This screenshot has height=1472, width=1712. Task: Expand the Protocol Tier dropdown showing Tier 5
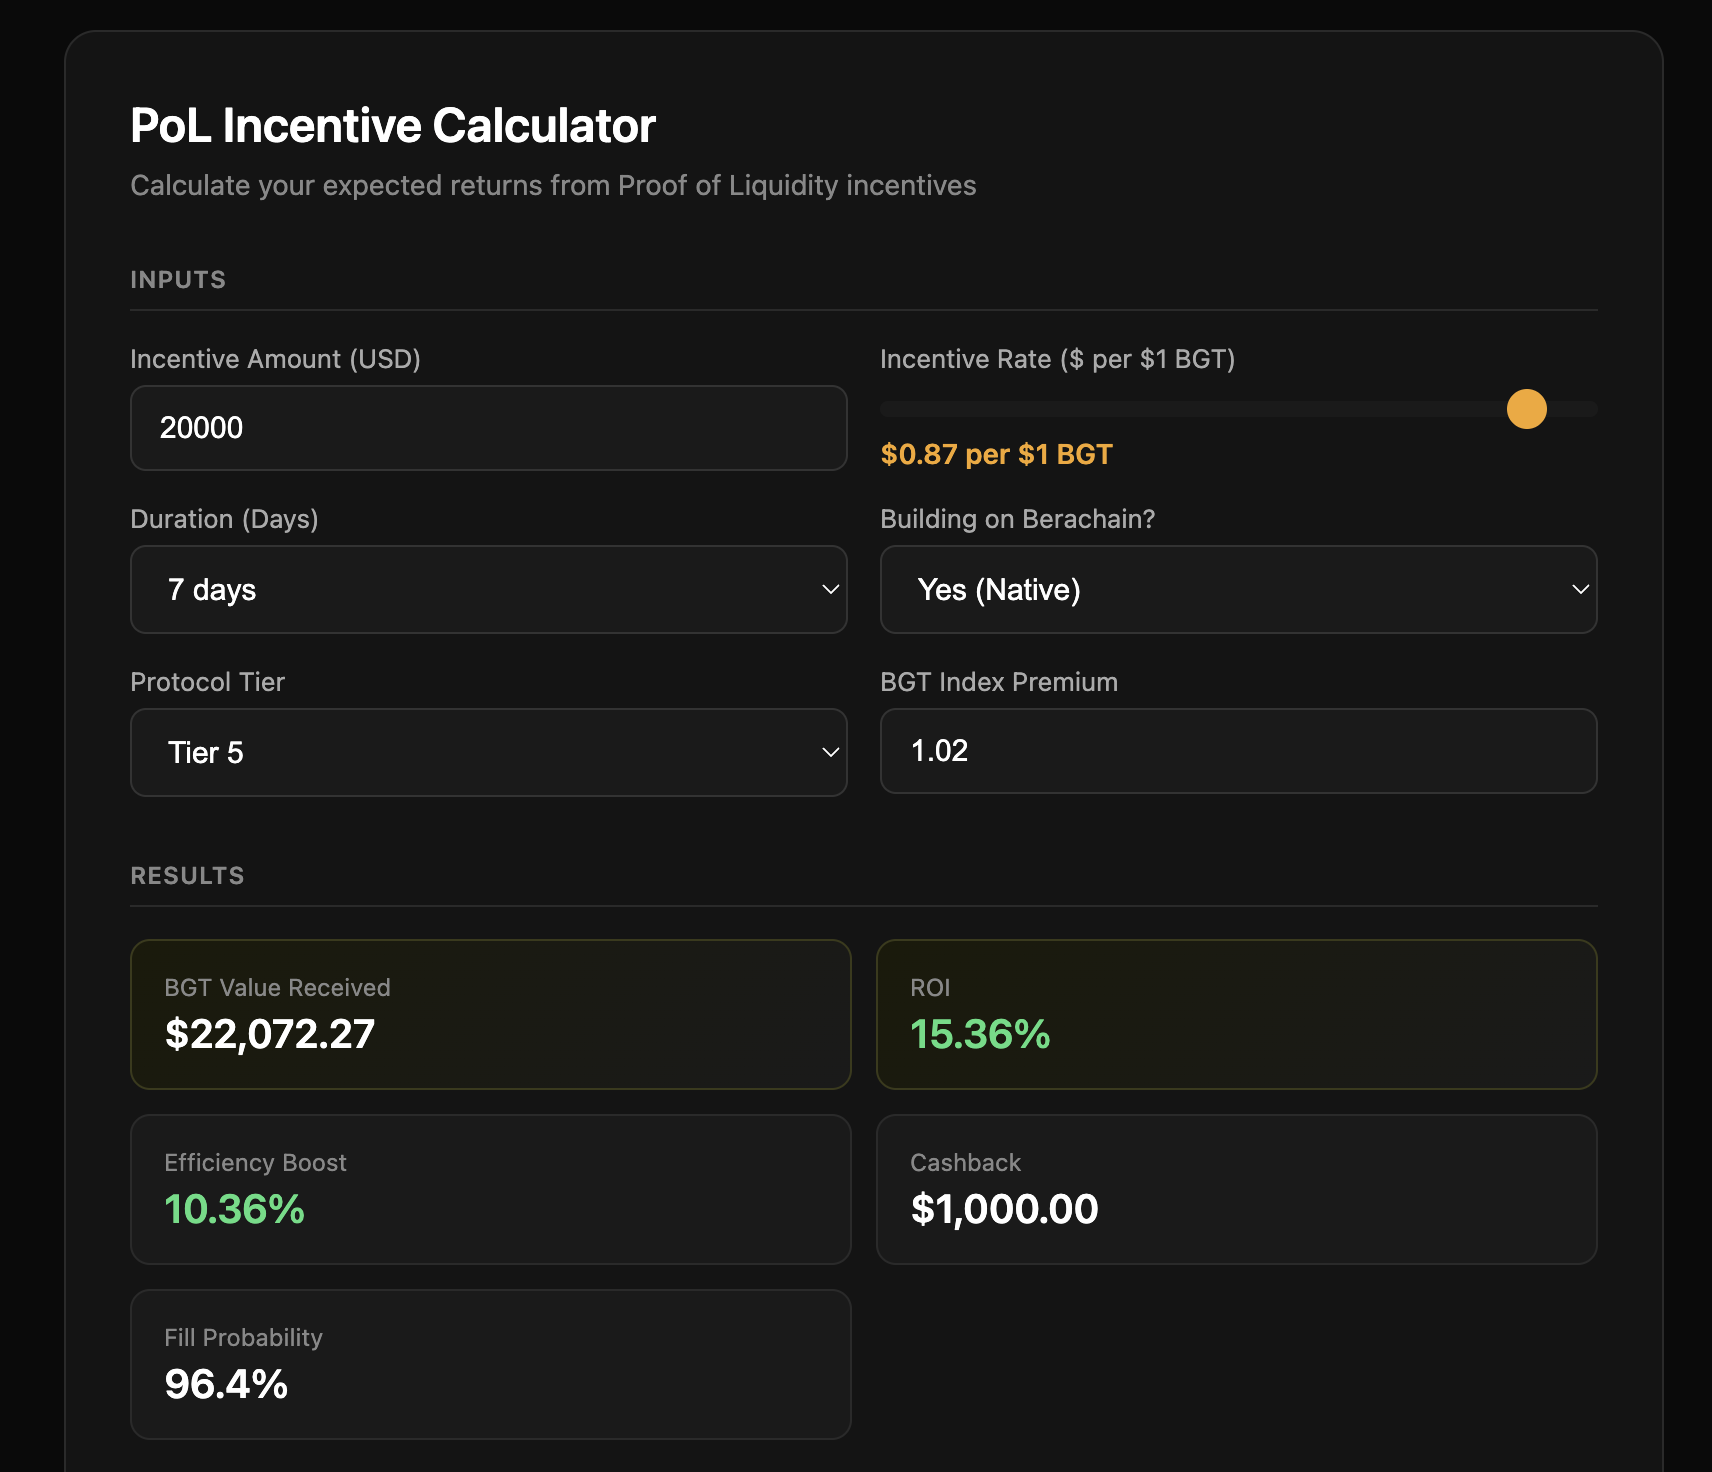pos(488,753)
